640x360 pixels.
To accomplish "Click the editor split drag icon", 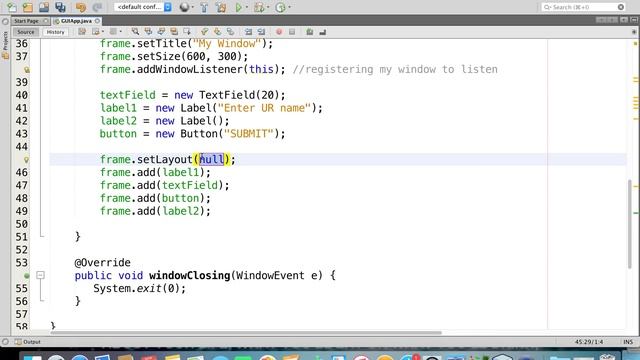I will click(x=634, y=32).
